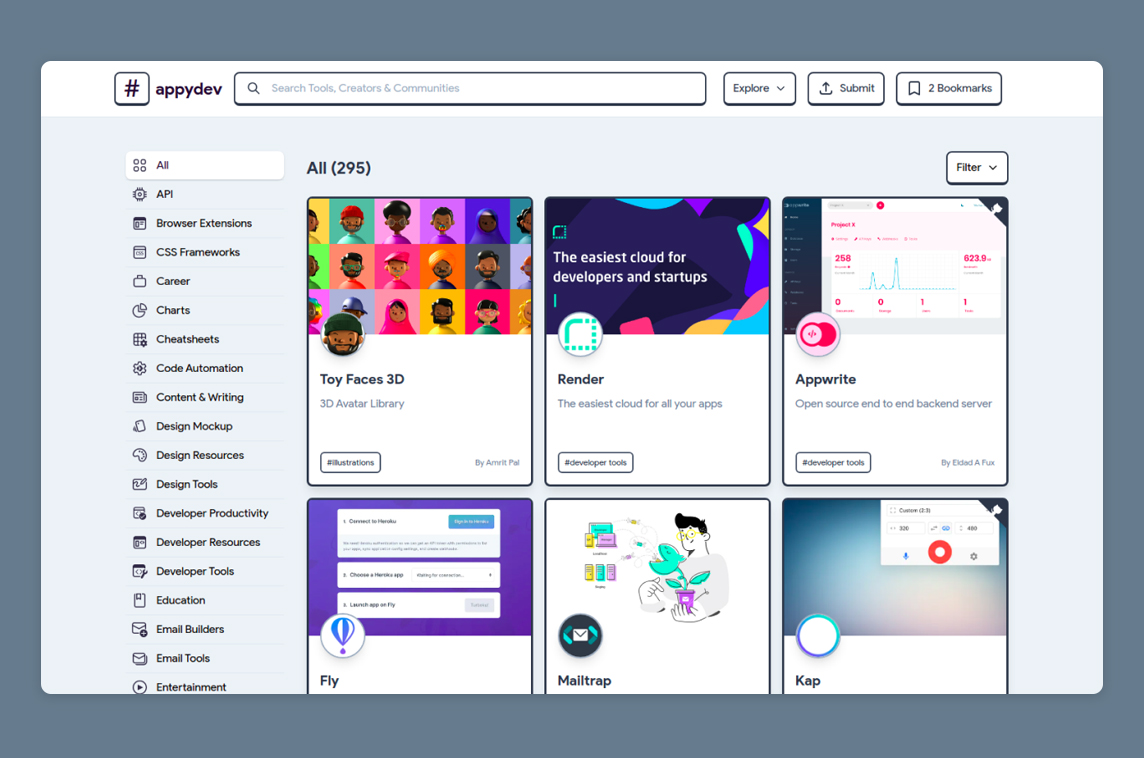The height and width of the screenshot is (758, 1144).
Task: Open the Explore dropdown
Action: point(760,88)
